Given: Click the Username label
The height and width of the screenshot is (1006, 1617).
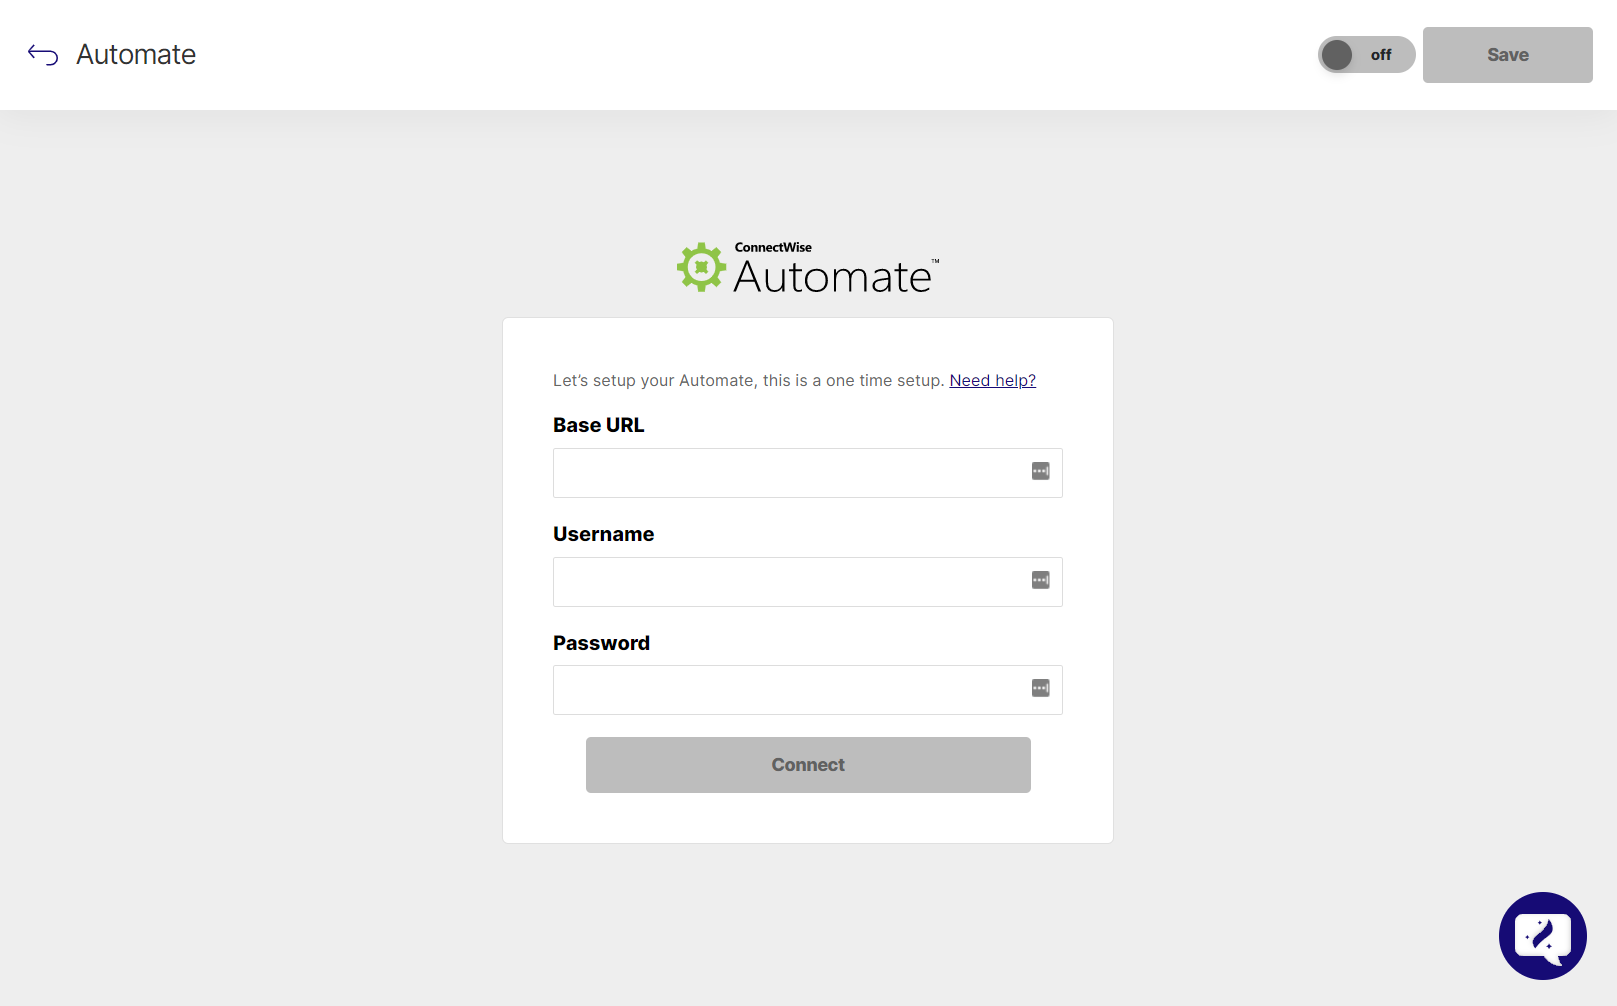Looking at the screenshot, I should pos(603,534).
